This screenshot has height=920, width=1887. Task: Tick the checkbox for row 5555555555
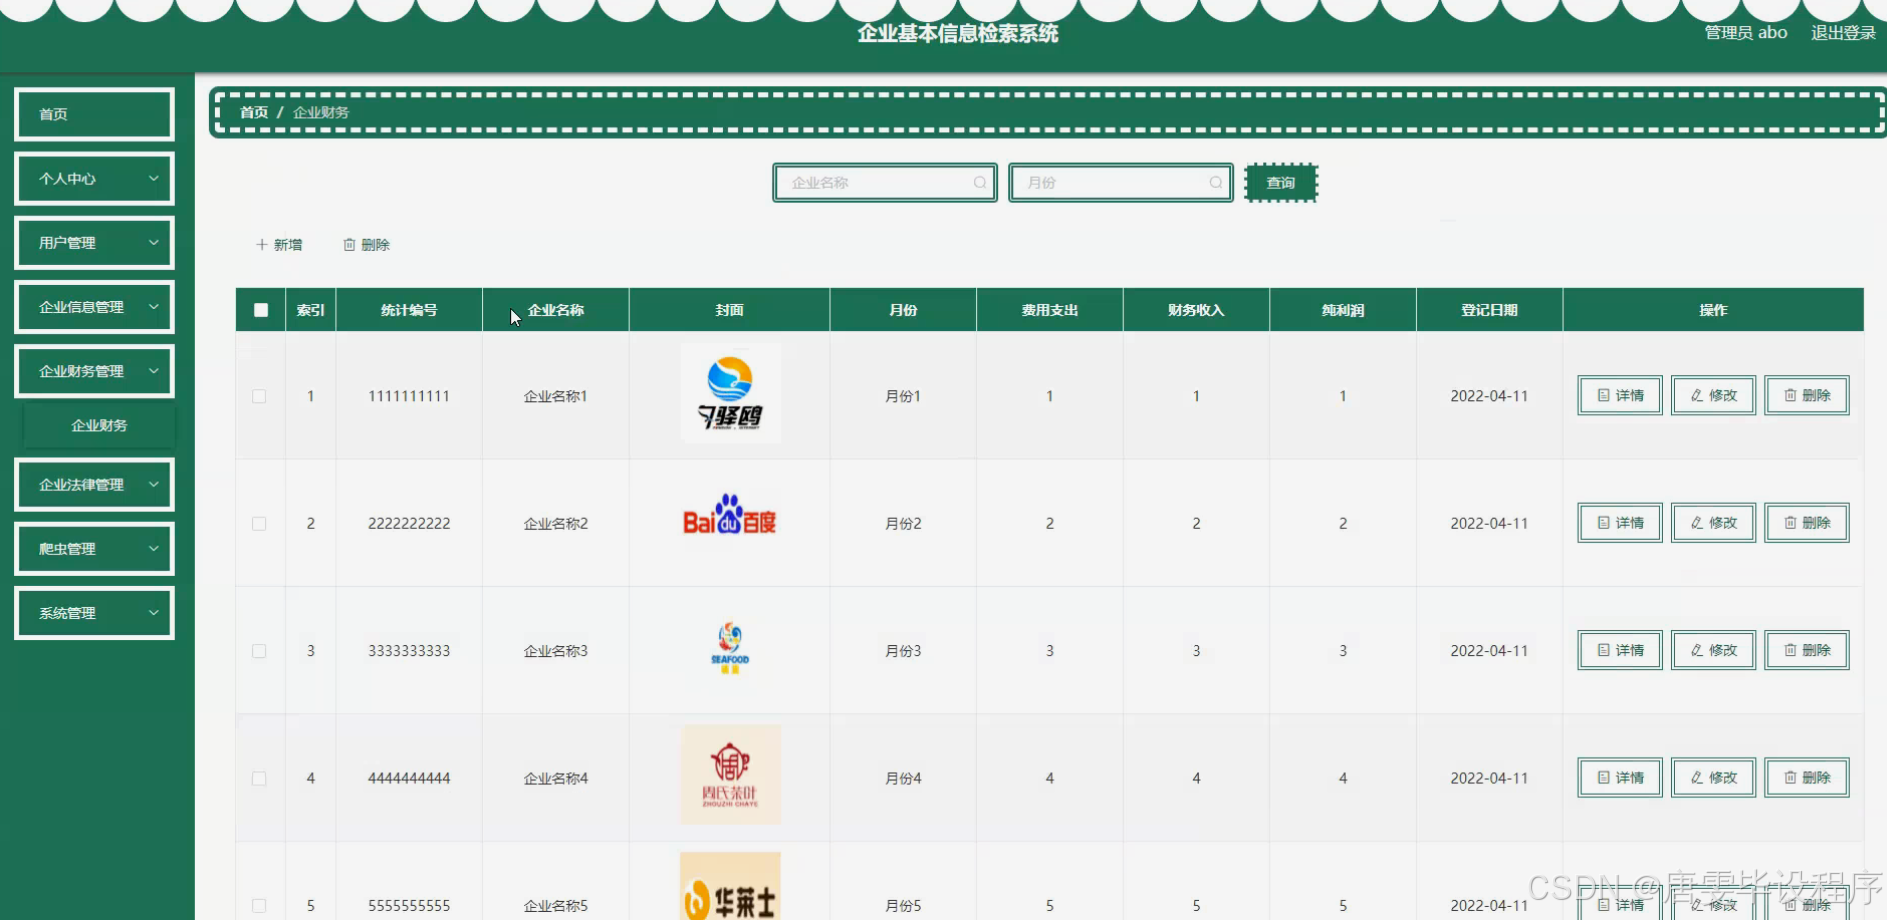click(259, 906)
